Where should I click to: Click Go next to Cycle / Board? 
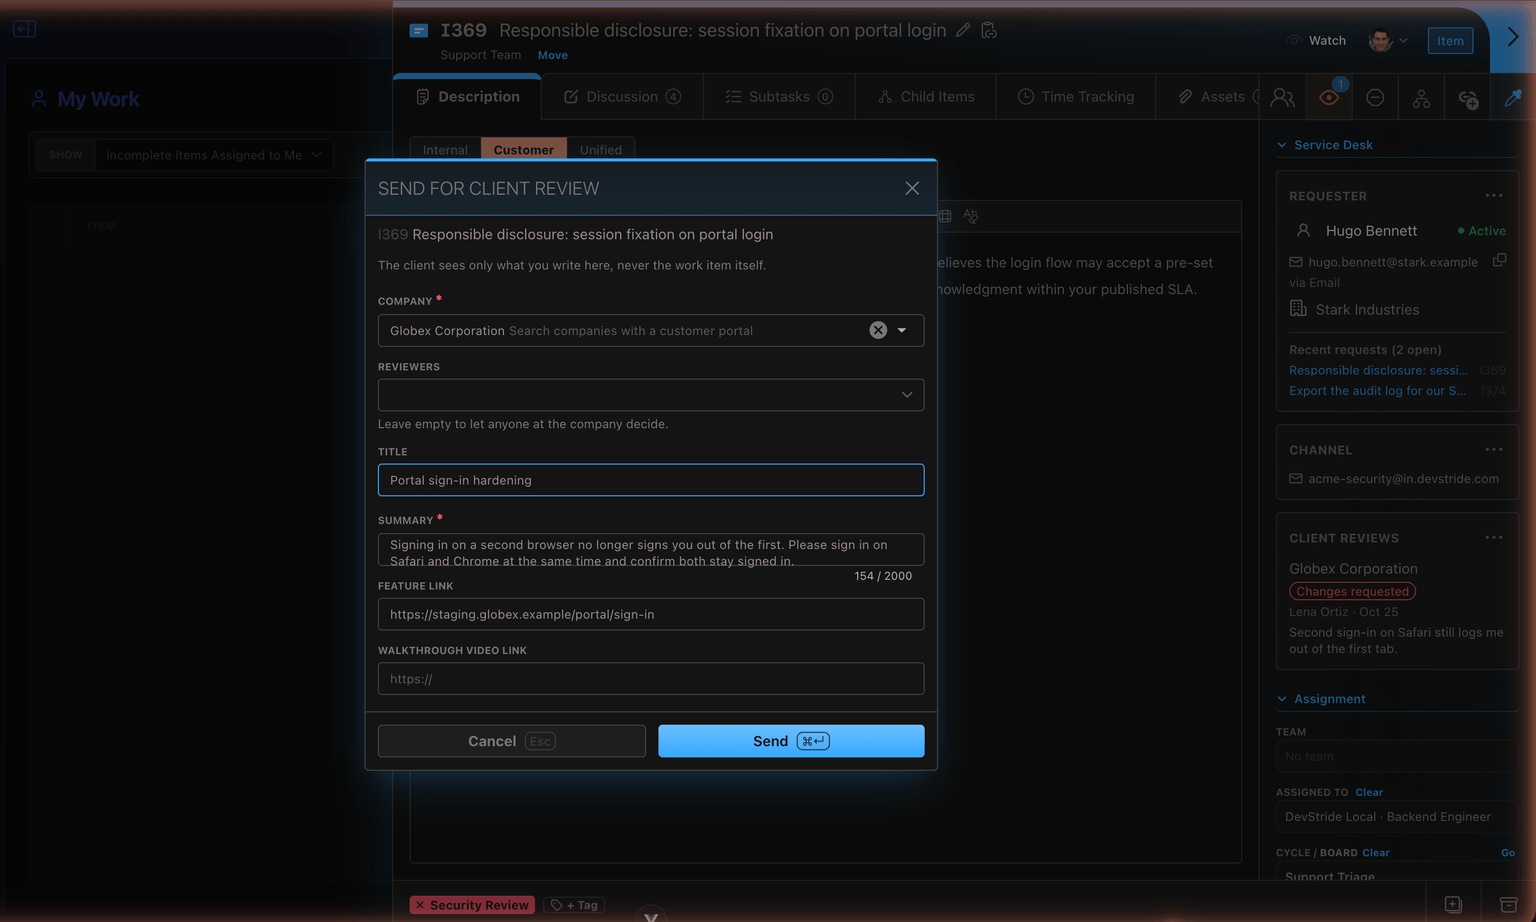click(1508, 853)
